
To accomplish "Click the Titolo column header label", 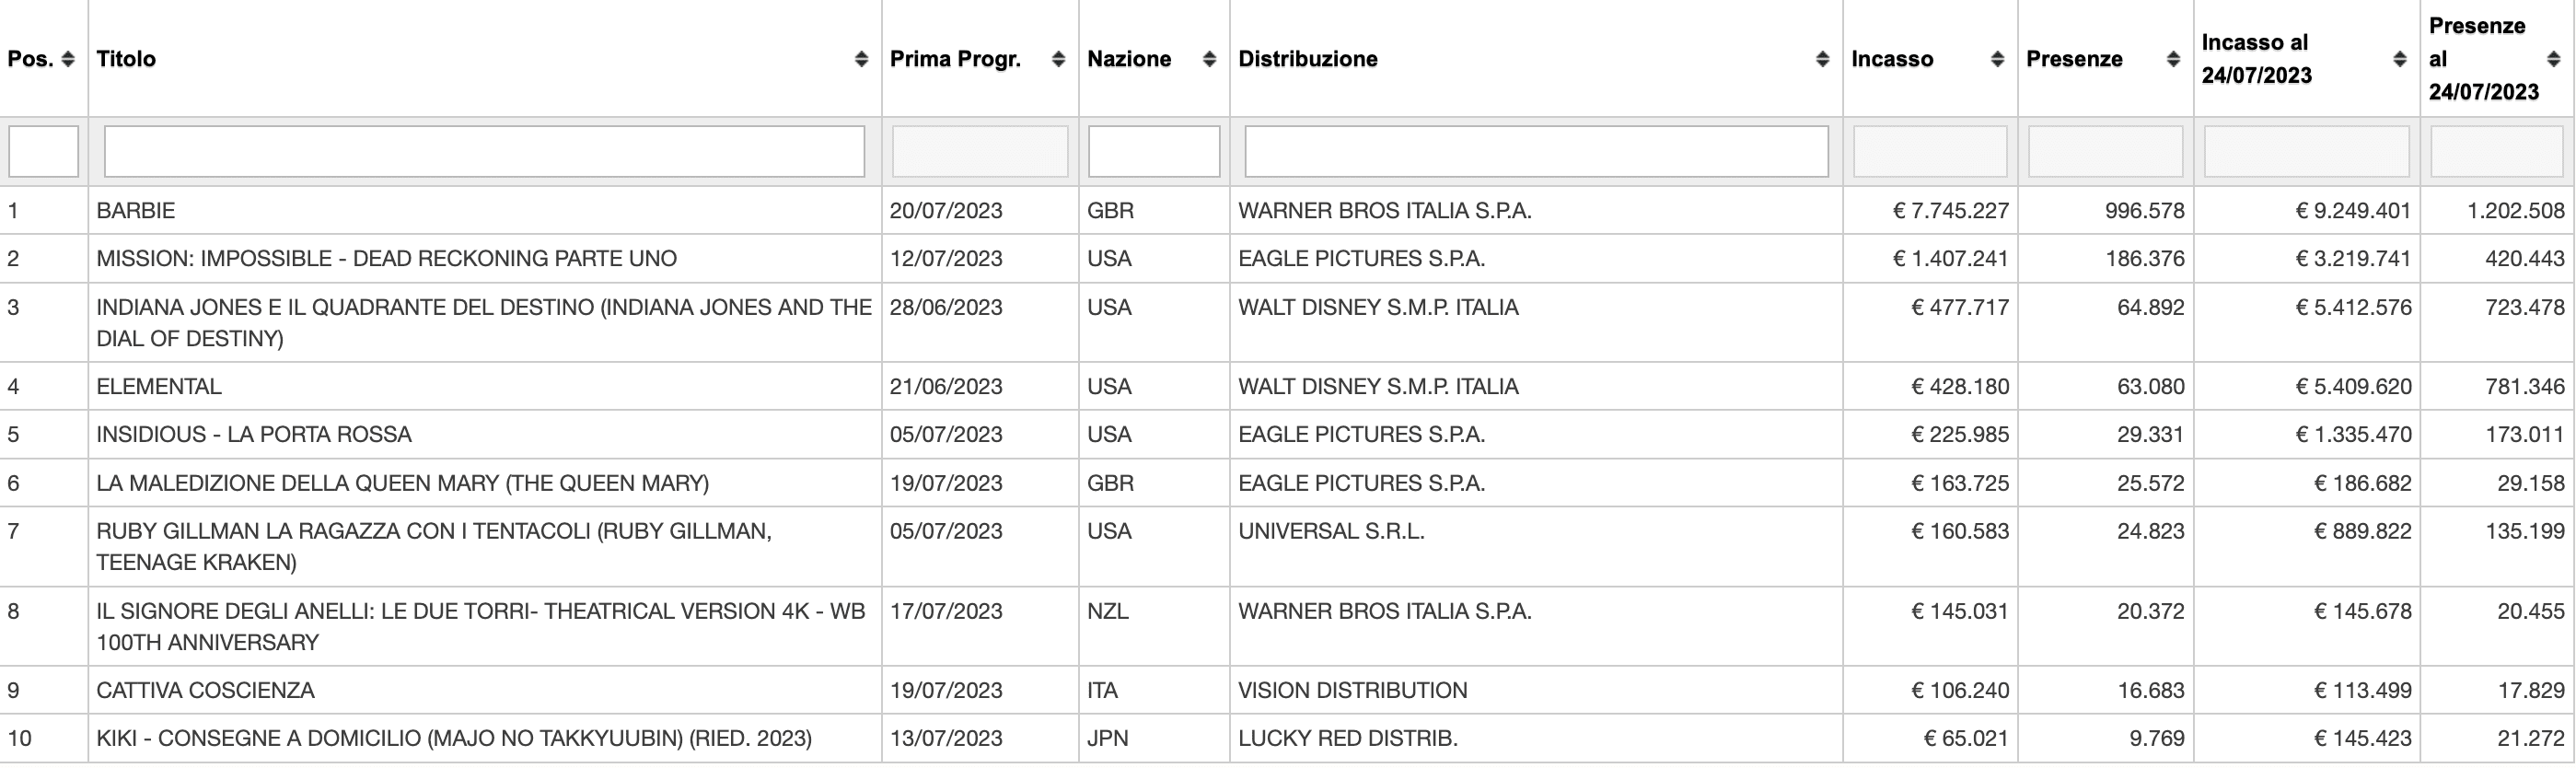I will pos(126,59).
